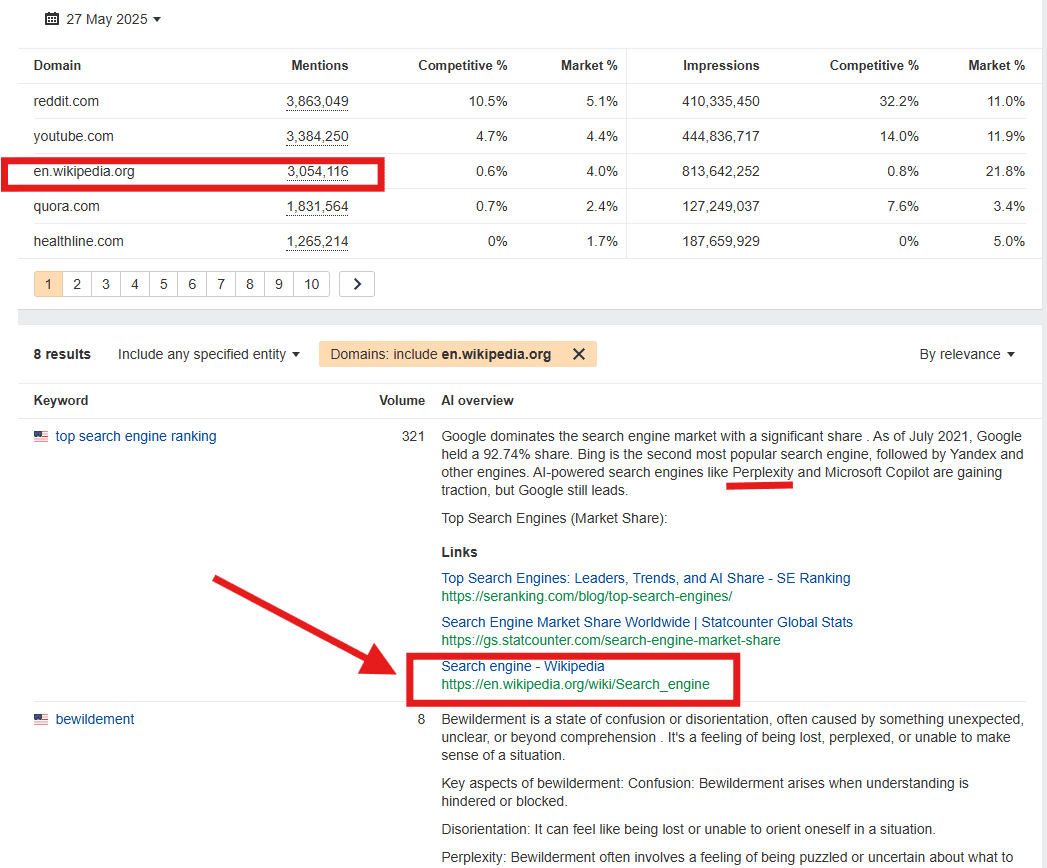Select the healthline.com domain cell
Image resolution: width=1047 pixels, height=868 pixels.
[x=79, y=242]
